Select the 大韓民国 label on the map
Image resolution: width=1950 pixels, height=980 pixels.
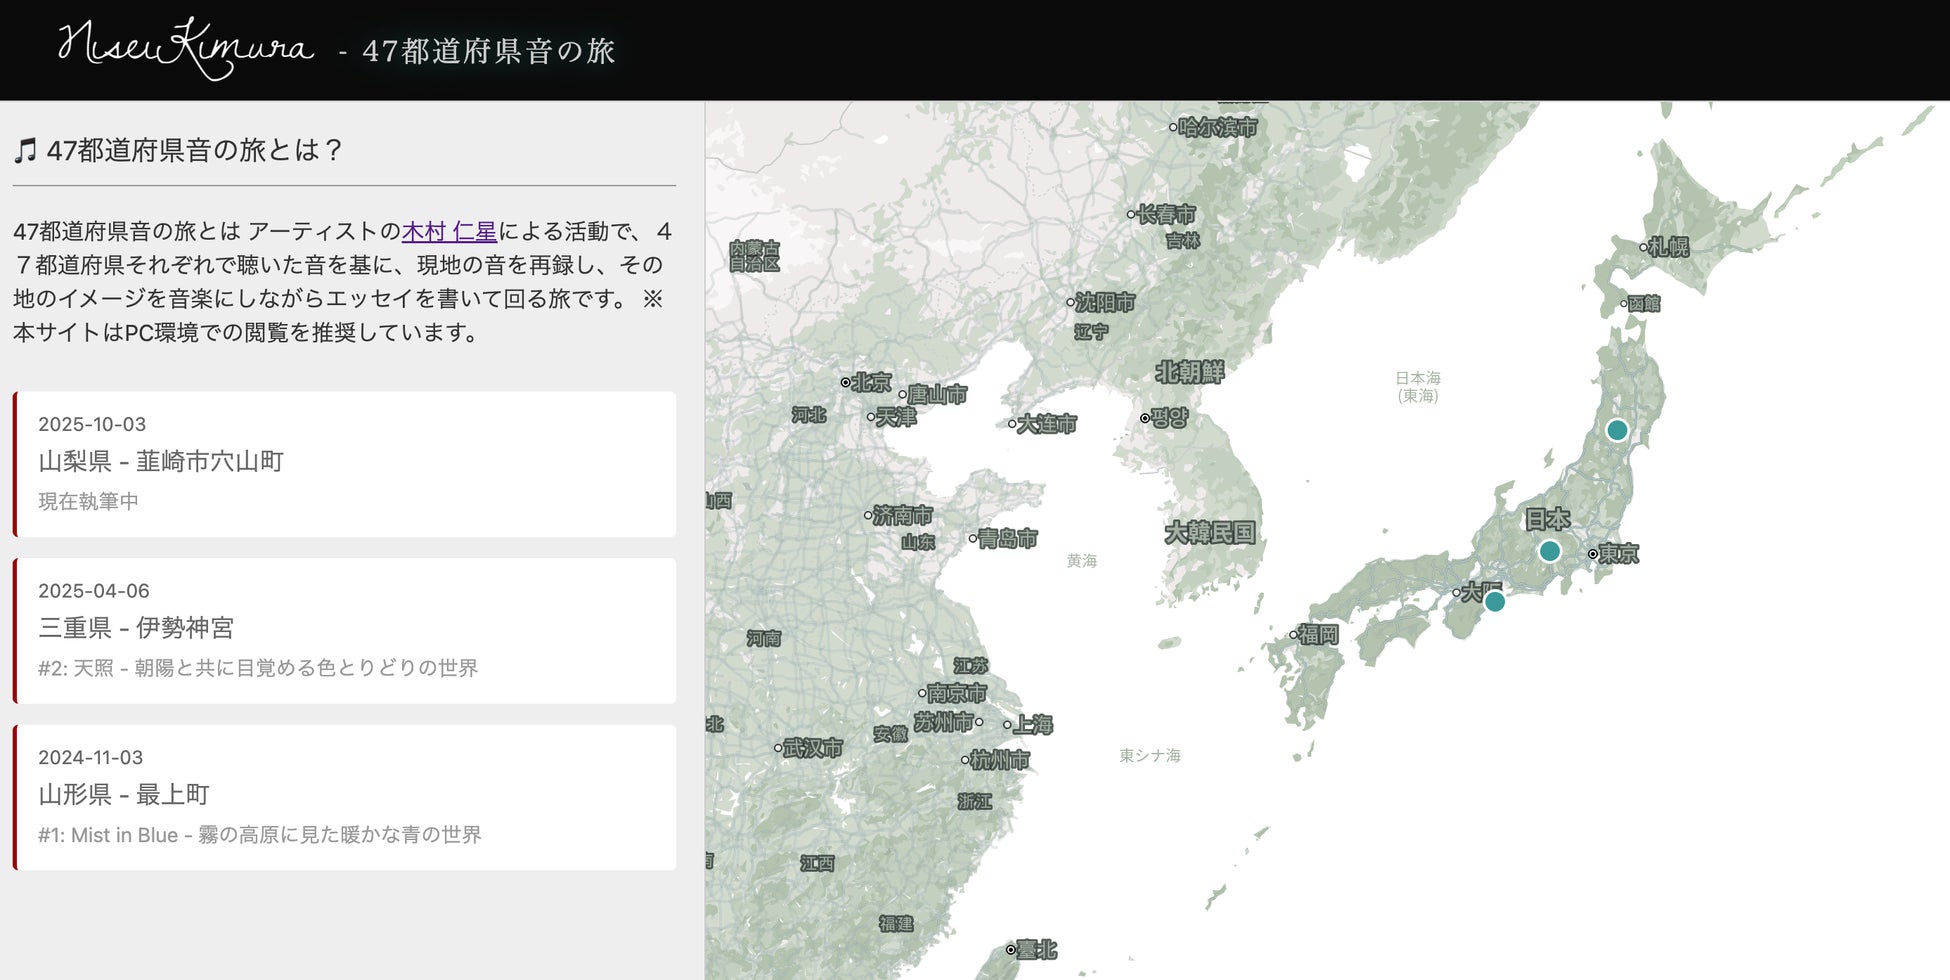(1209, 534)
